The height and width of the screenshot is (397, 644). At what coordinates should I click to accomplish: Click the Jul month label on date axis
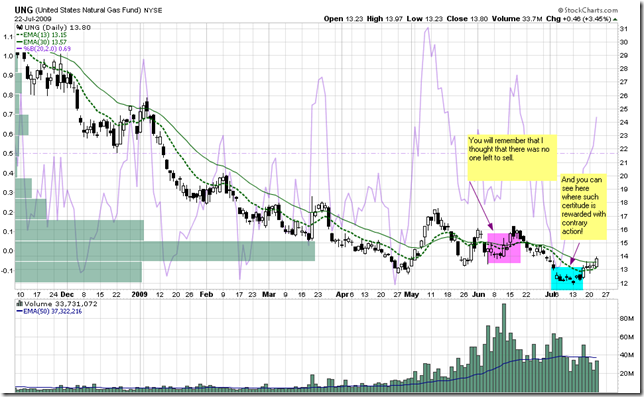tap(549, 294)
